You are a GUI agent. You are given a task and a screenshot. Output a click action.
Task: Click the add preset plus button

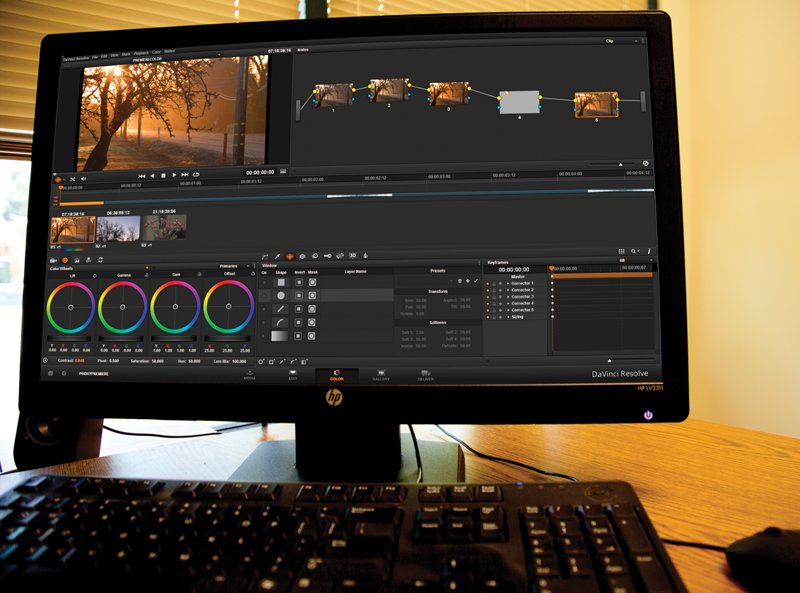[466, 280]
